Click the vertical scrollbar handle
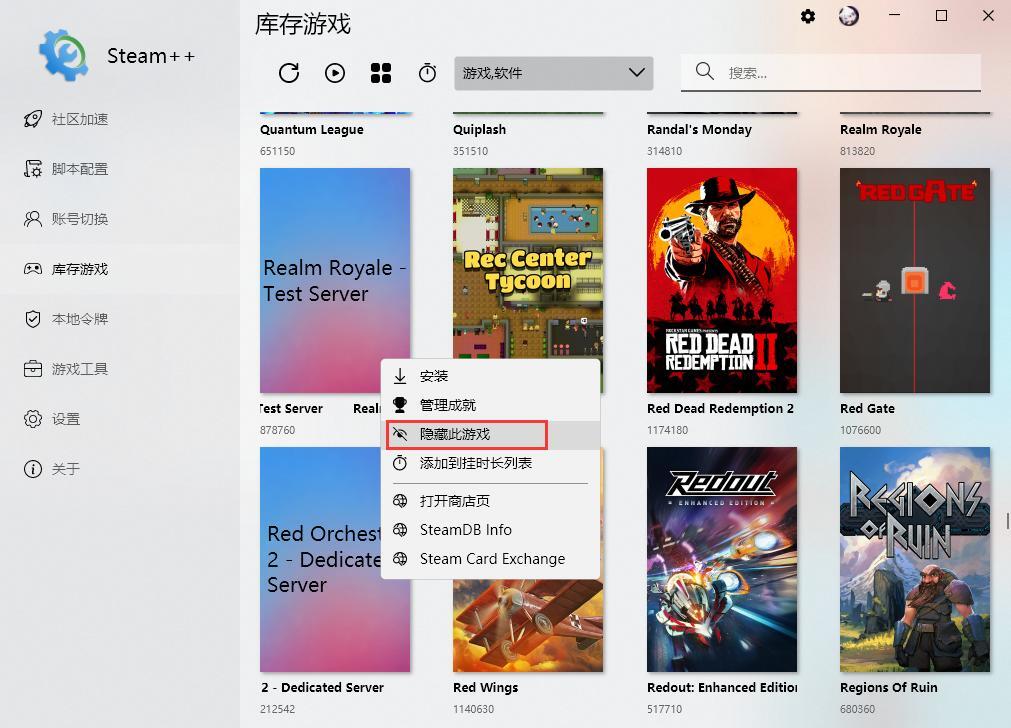The height and width of the screenshot is (728, 1011). (1007, 521)
